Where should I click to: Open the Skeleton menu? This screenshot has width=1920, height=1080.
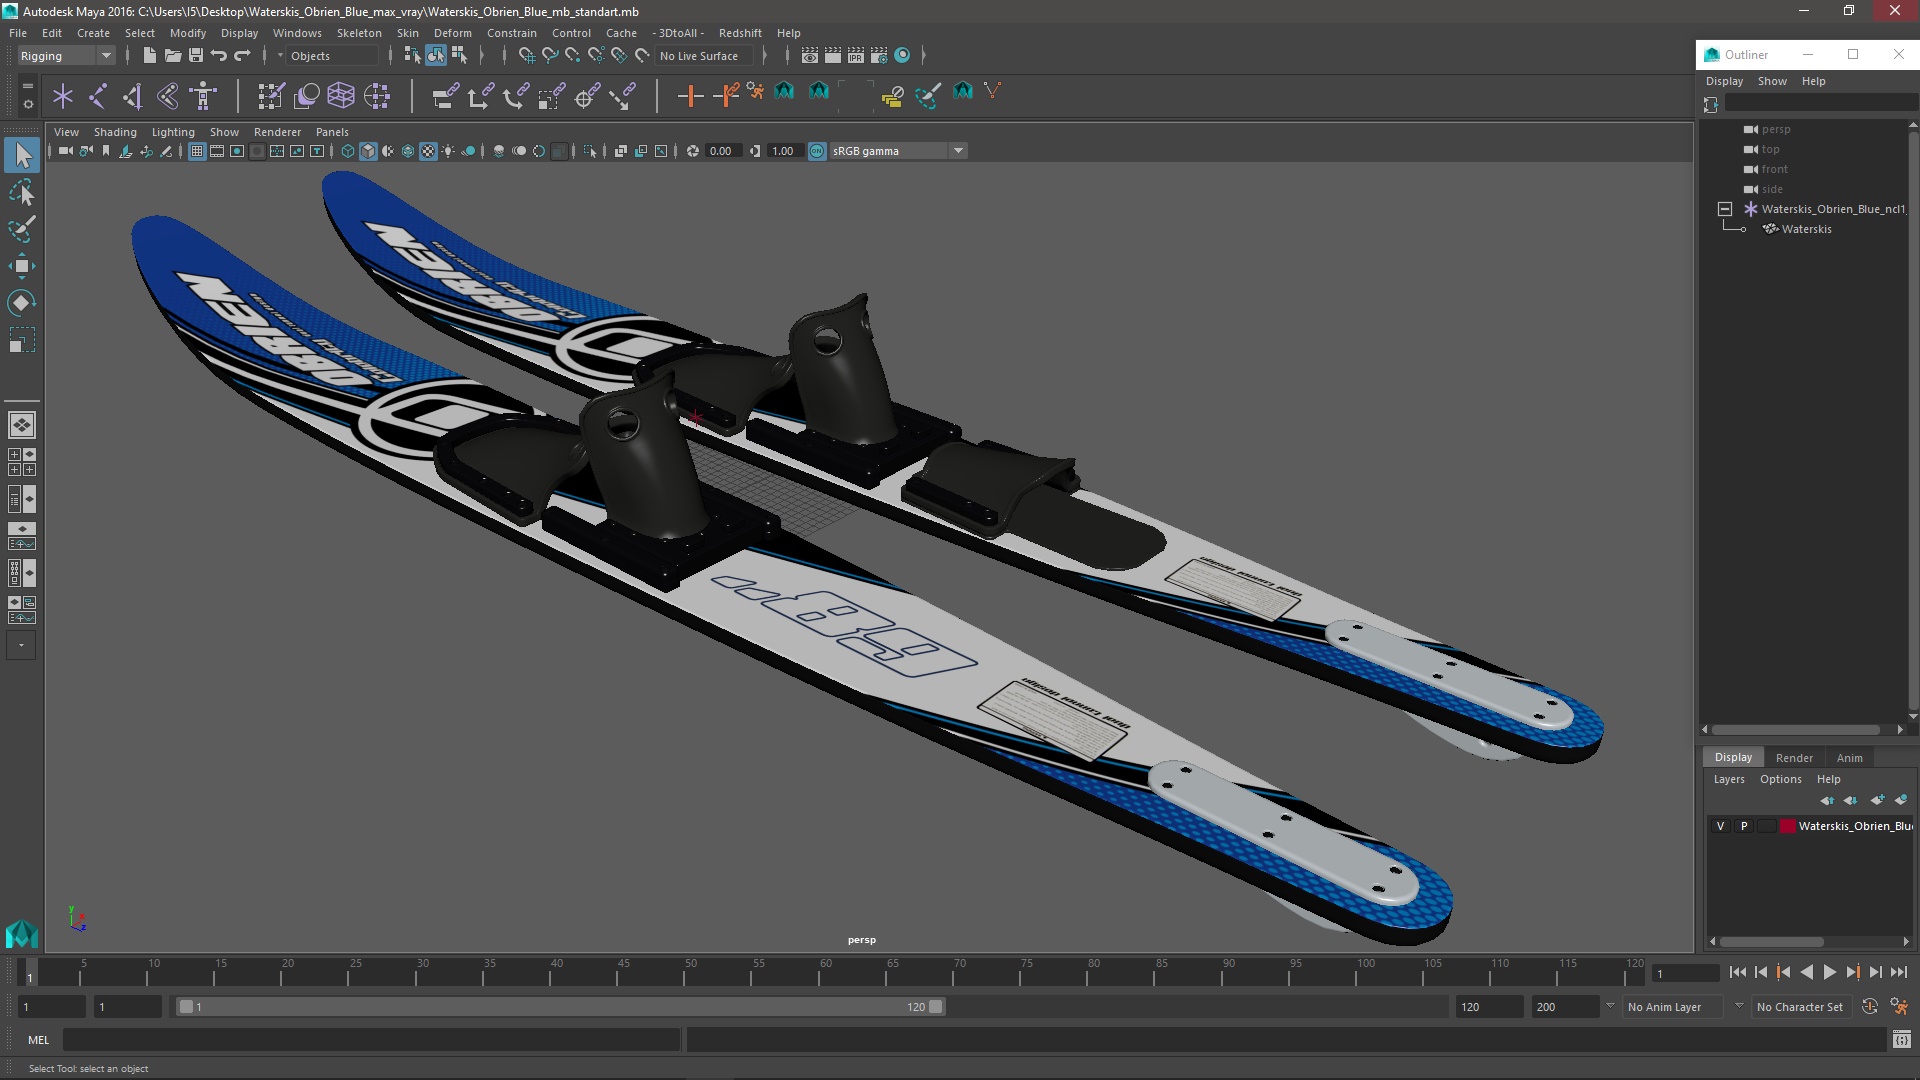tap(359, 33)
